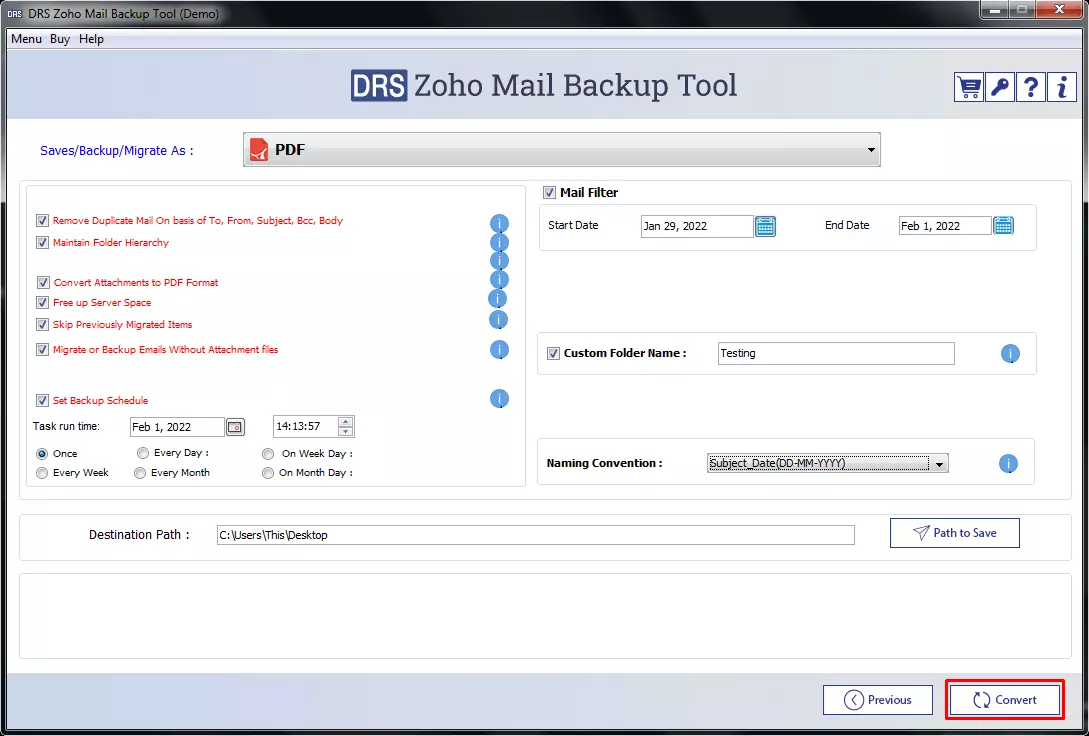Screen dimensions: 1089x736
Task: Click the End Date field
Action: click(x=945, y=226)
